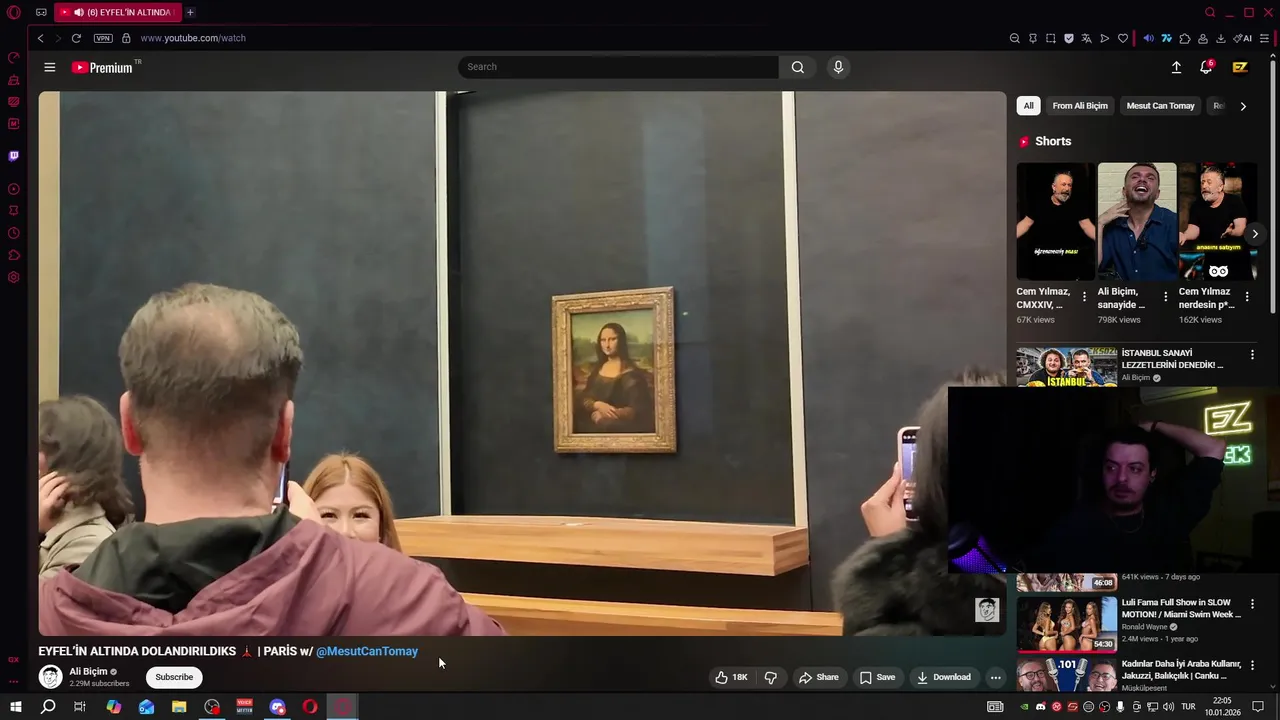This screenshot has height=720, width=1280.
Task: Open the Opera GX main menu logo
Action: [x=14, y=13]
